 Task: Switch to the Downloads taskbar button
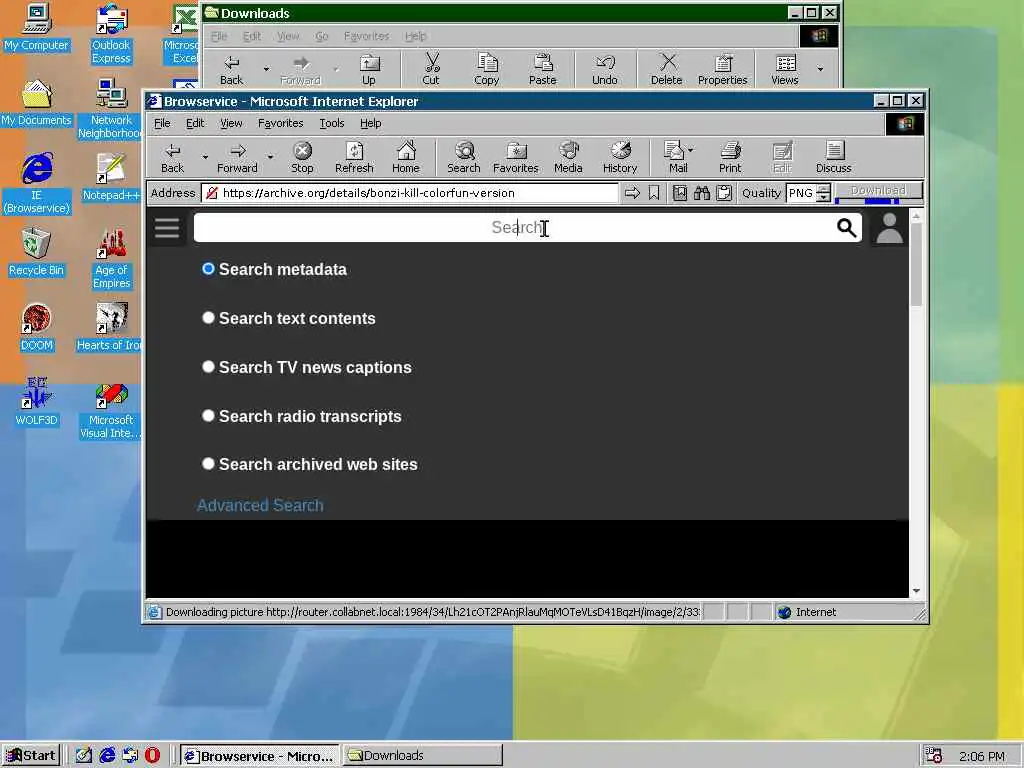423,756
